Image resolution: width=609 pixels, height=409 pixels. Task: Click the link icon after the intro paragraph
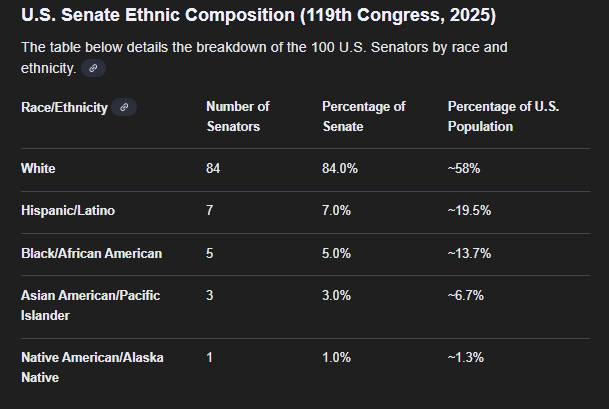point(93,68)
